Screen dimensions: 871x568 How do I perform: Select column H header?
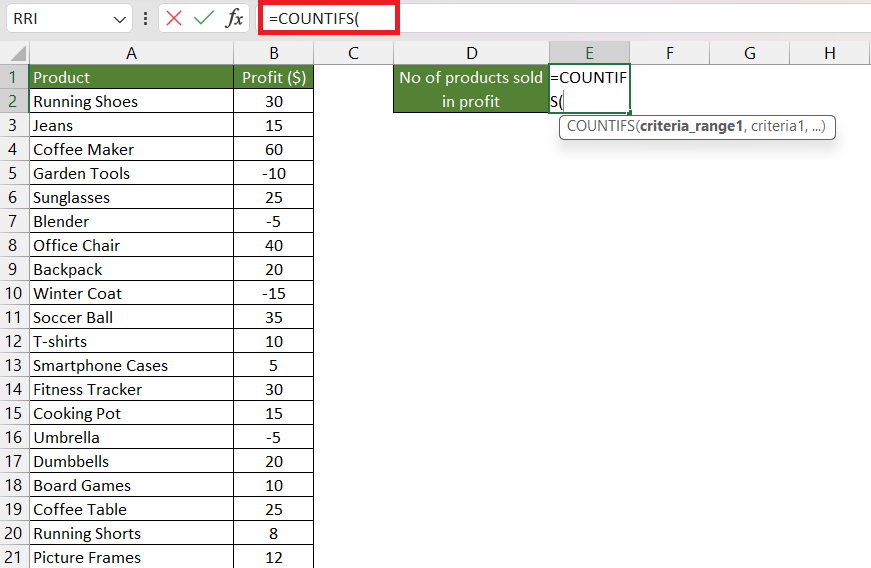coord(829,53)
